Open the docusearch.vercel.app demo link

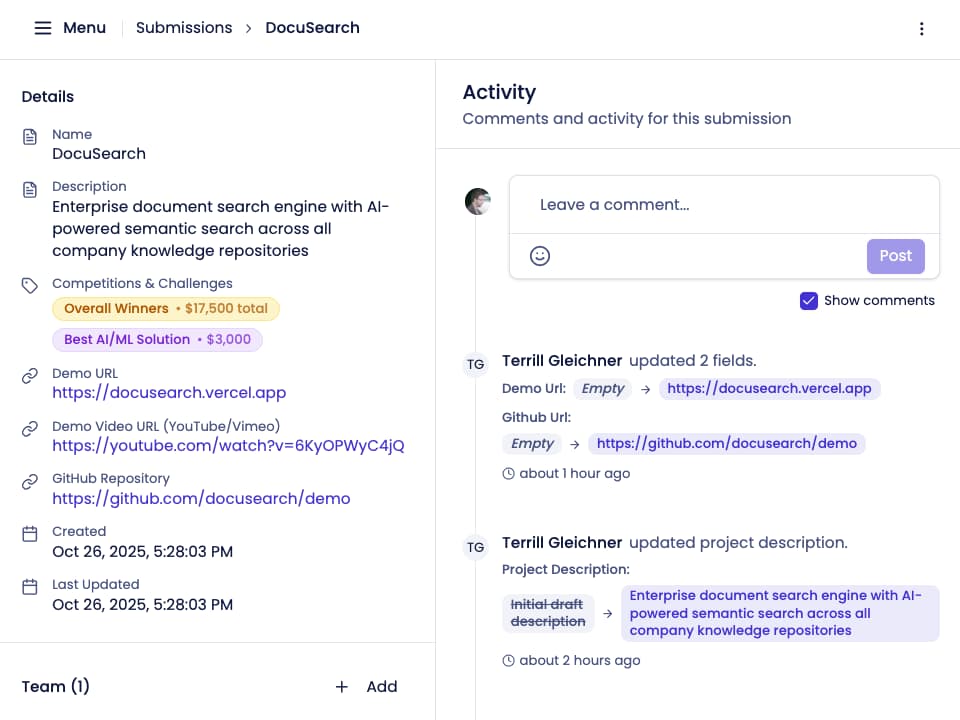pos(169,392)
